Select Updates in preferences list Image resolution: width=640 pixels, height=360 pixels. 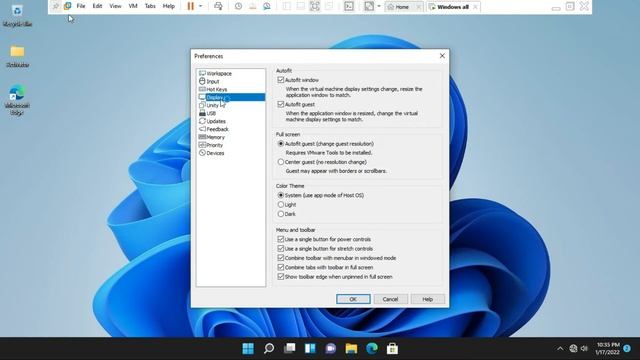coord(231,121)
